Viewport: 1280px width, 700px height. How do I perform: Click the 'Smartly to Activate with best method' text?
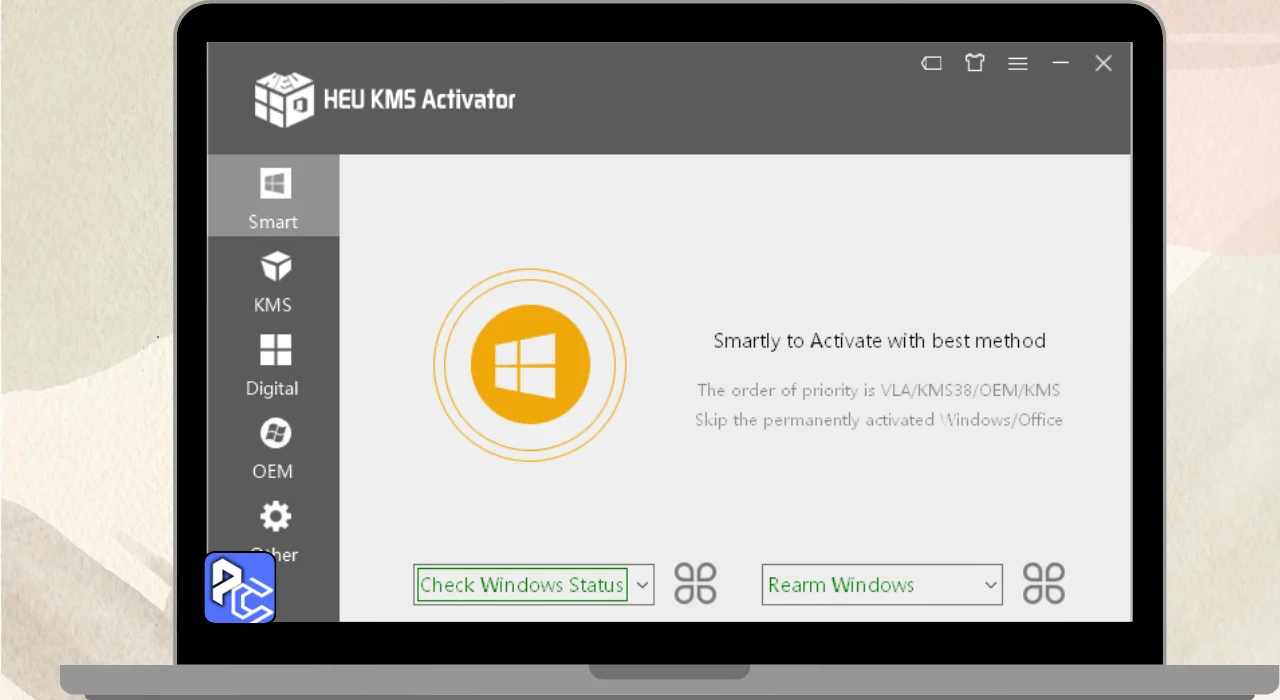(x=879, y=341)
